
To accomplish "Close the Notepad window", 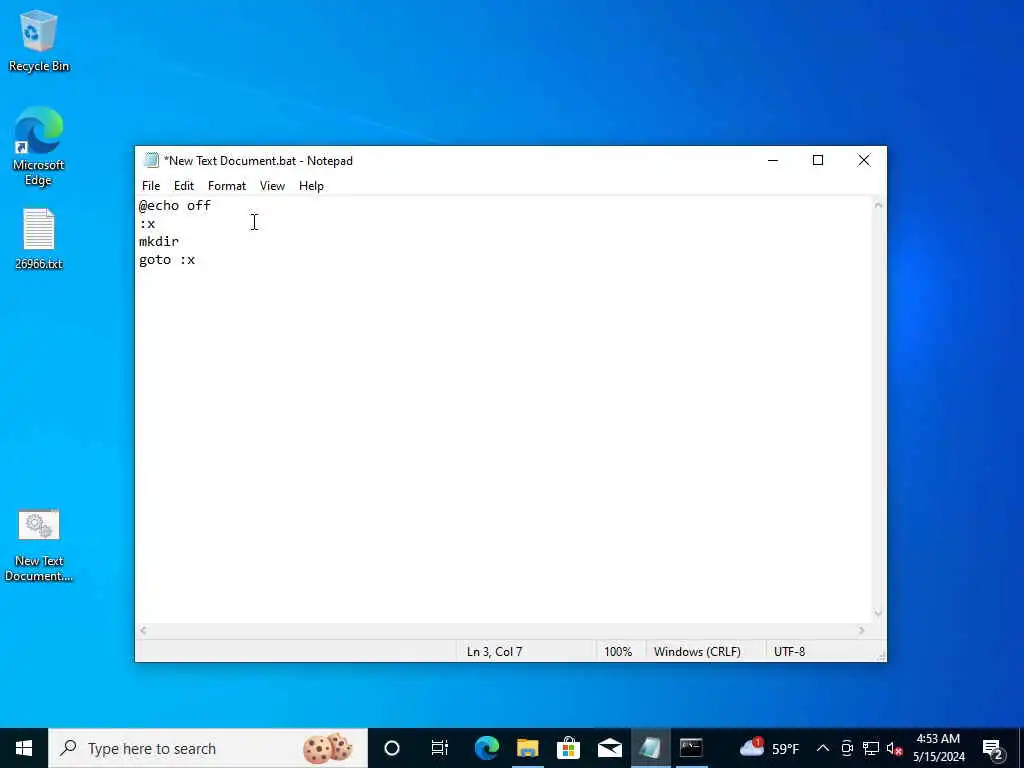I will point(863,160).
